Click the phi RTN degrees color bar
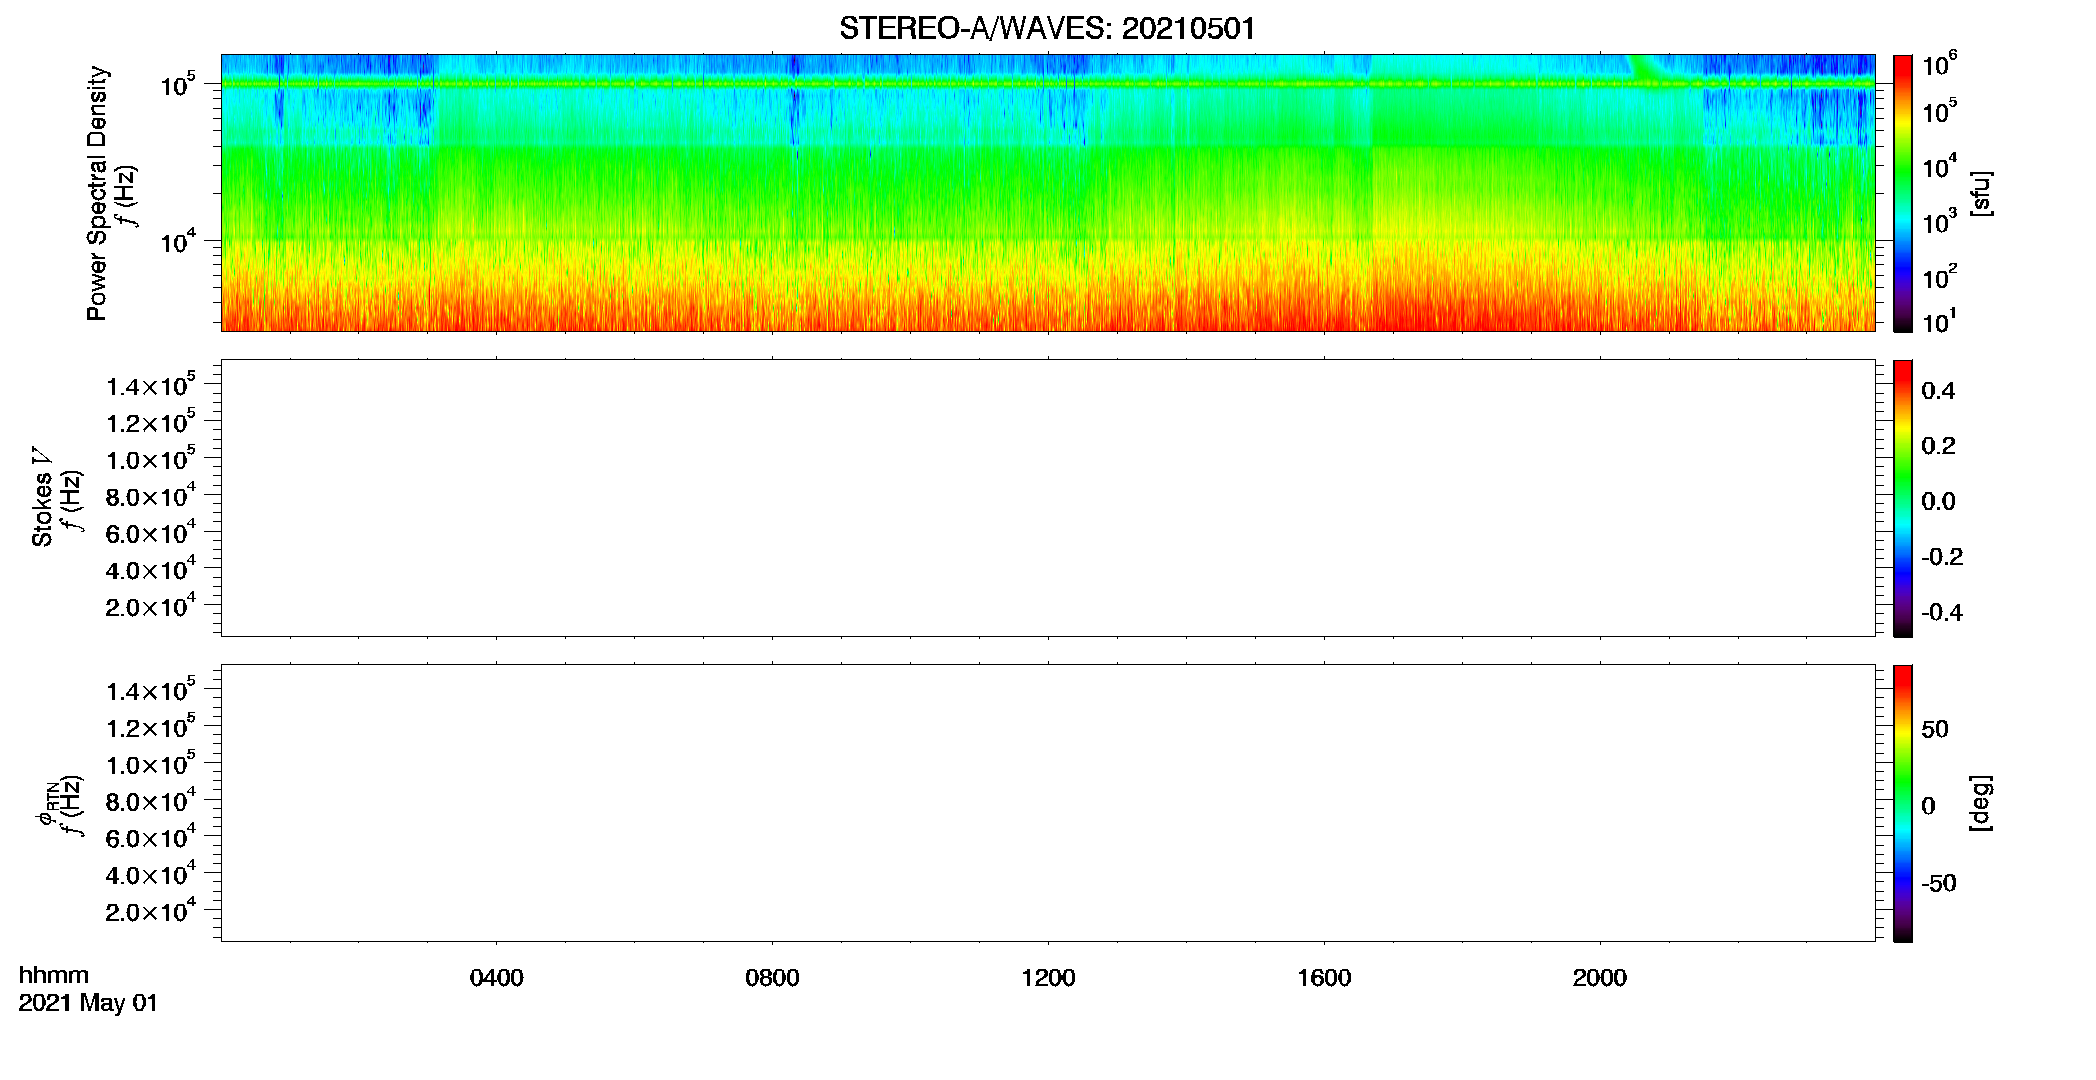Screen dimensions: 2096x1080 pyautogui.click(x=1903, y=803)
